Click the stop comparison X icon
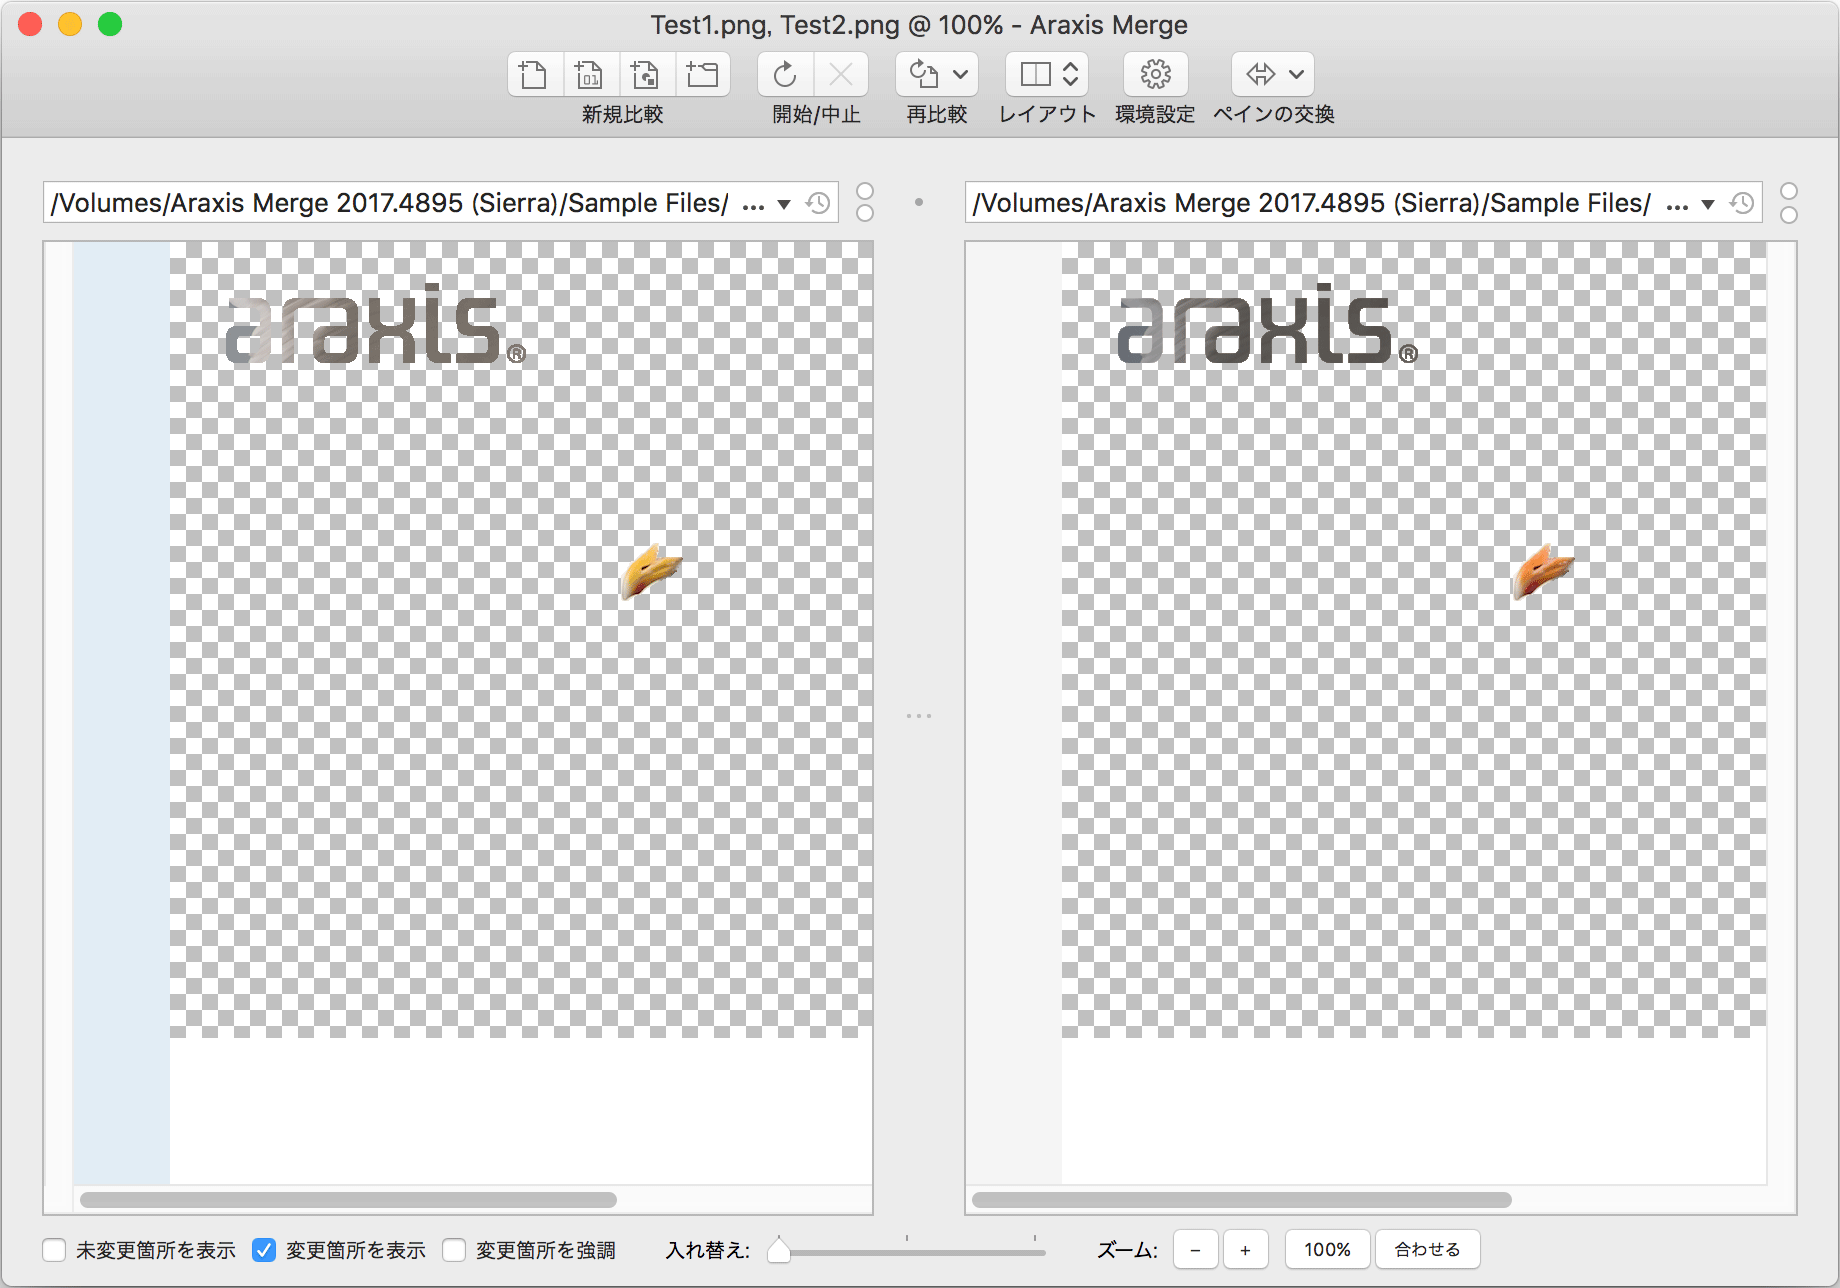The width and height of the screenshot is (1840, 1288). pyautogui.click(x=841, y=75)
